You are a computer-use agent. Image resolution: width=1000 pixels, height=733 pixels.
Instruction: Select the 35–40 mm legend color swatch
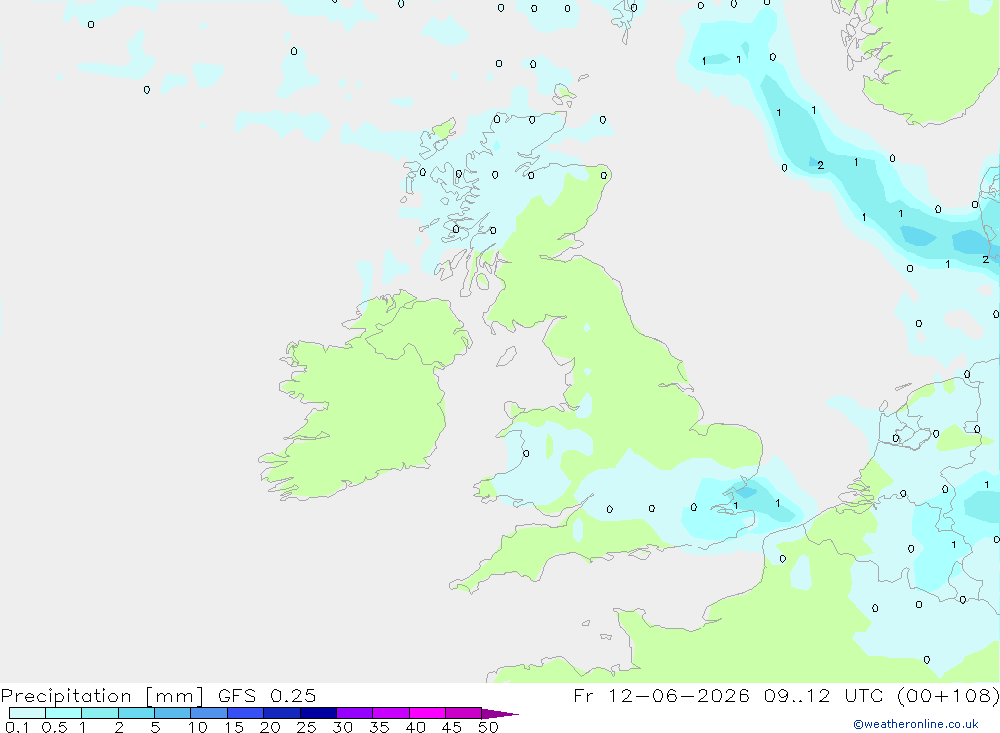tap(391, 713)
